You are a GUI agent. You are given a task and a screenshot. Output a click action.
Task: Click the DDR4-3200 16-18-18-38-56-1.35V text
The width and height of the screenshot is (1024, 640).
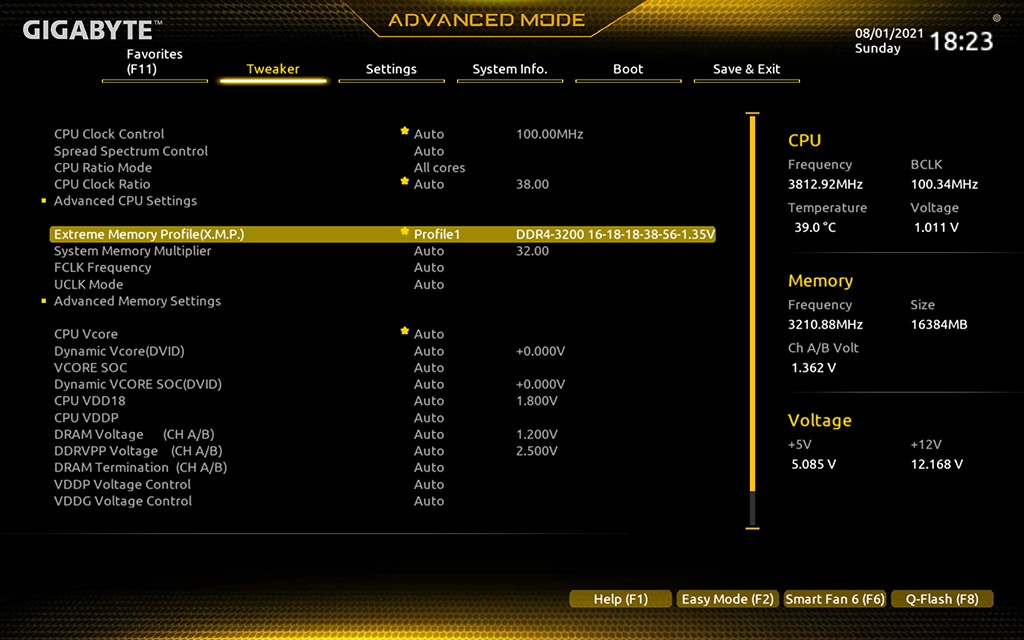[x=615, y=234]
